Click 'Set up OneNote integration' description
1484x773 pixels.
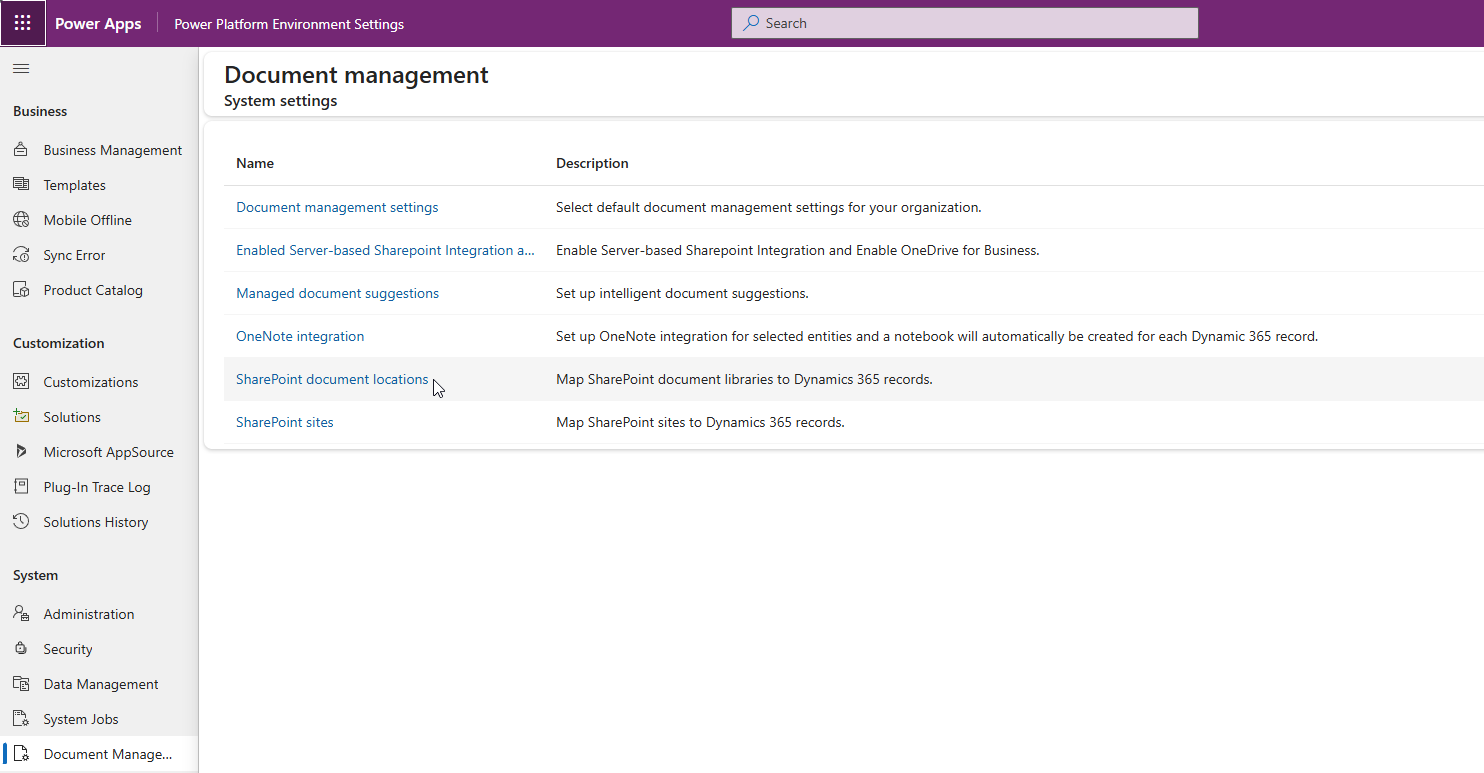[x=937, y=336]
